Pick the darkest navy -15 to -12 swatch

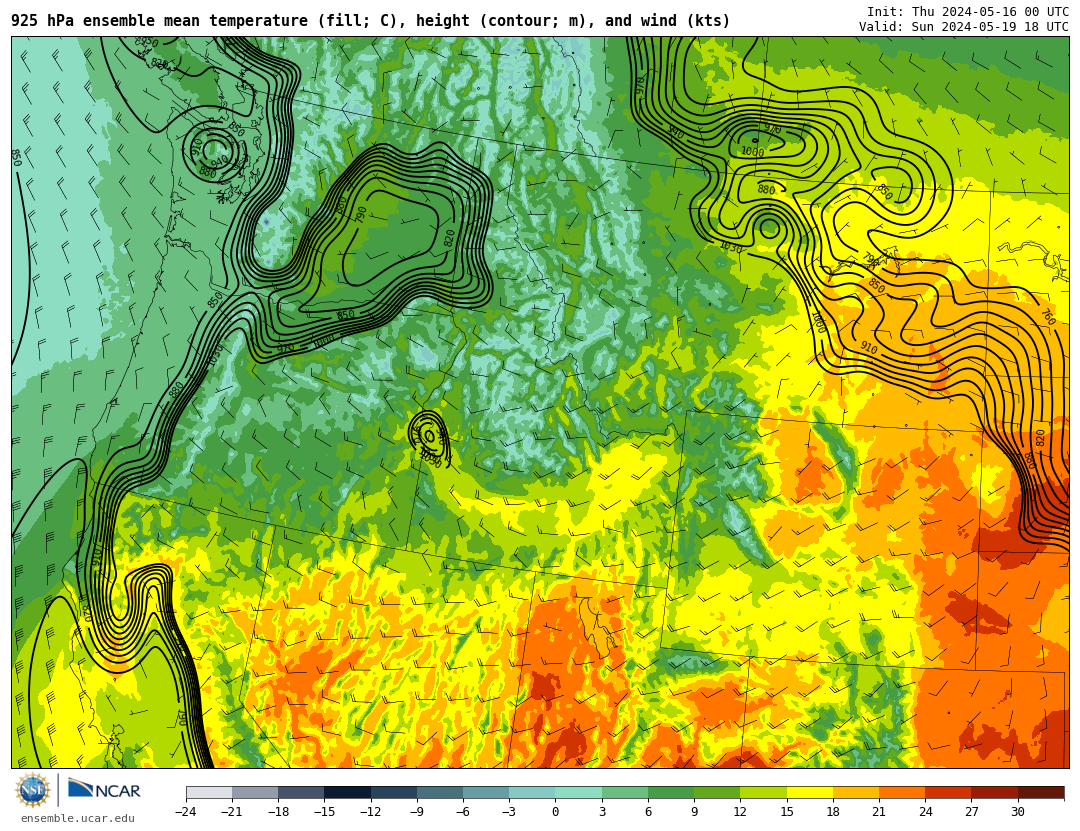click(x=348, y=793)
